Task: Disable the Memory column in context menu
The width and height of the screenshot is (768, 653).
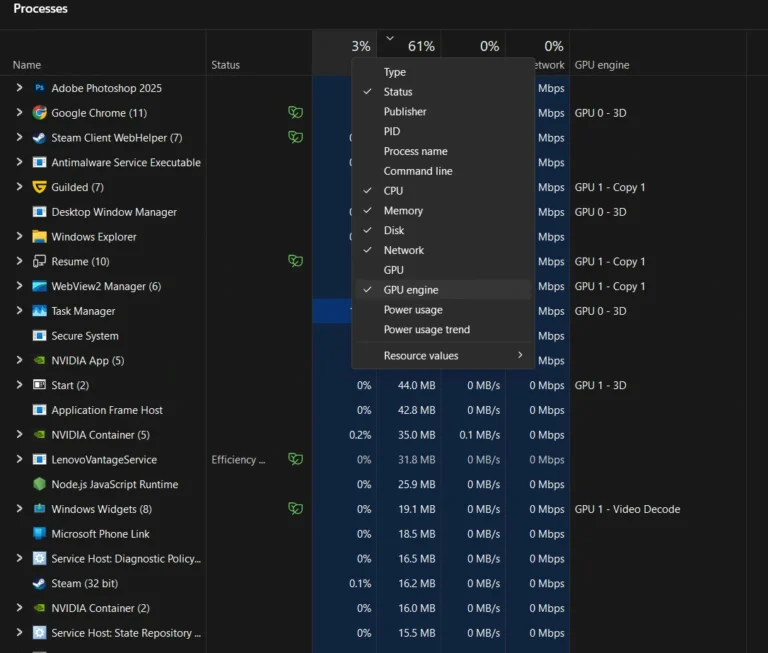Action: click(x=403, y=211)
